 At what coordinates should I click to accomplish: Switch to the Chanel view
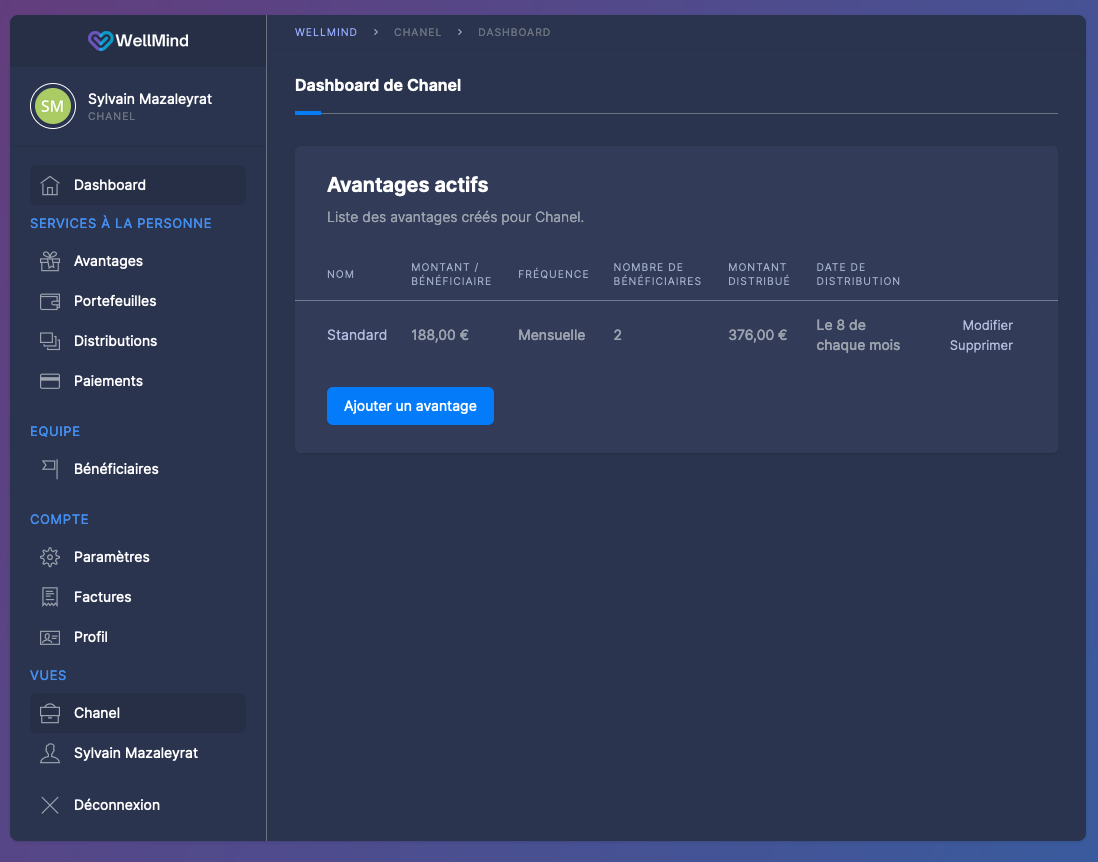click(x=97, y=713)
